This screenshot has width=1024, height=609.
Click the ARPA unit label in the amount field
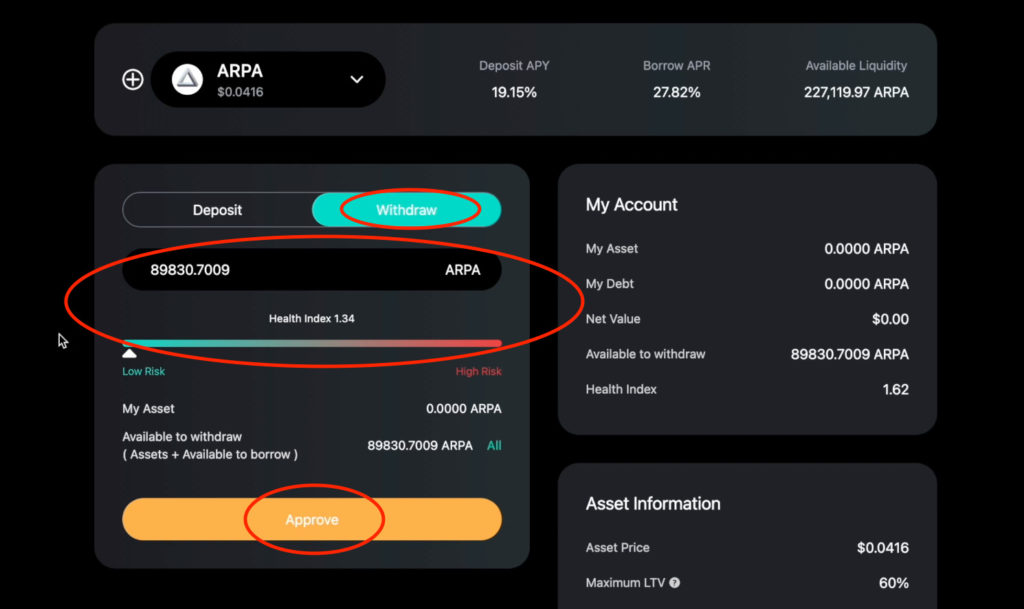(x=462, y=270)
